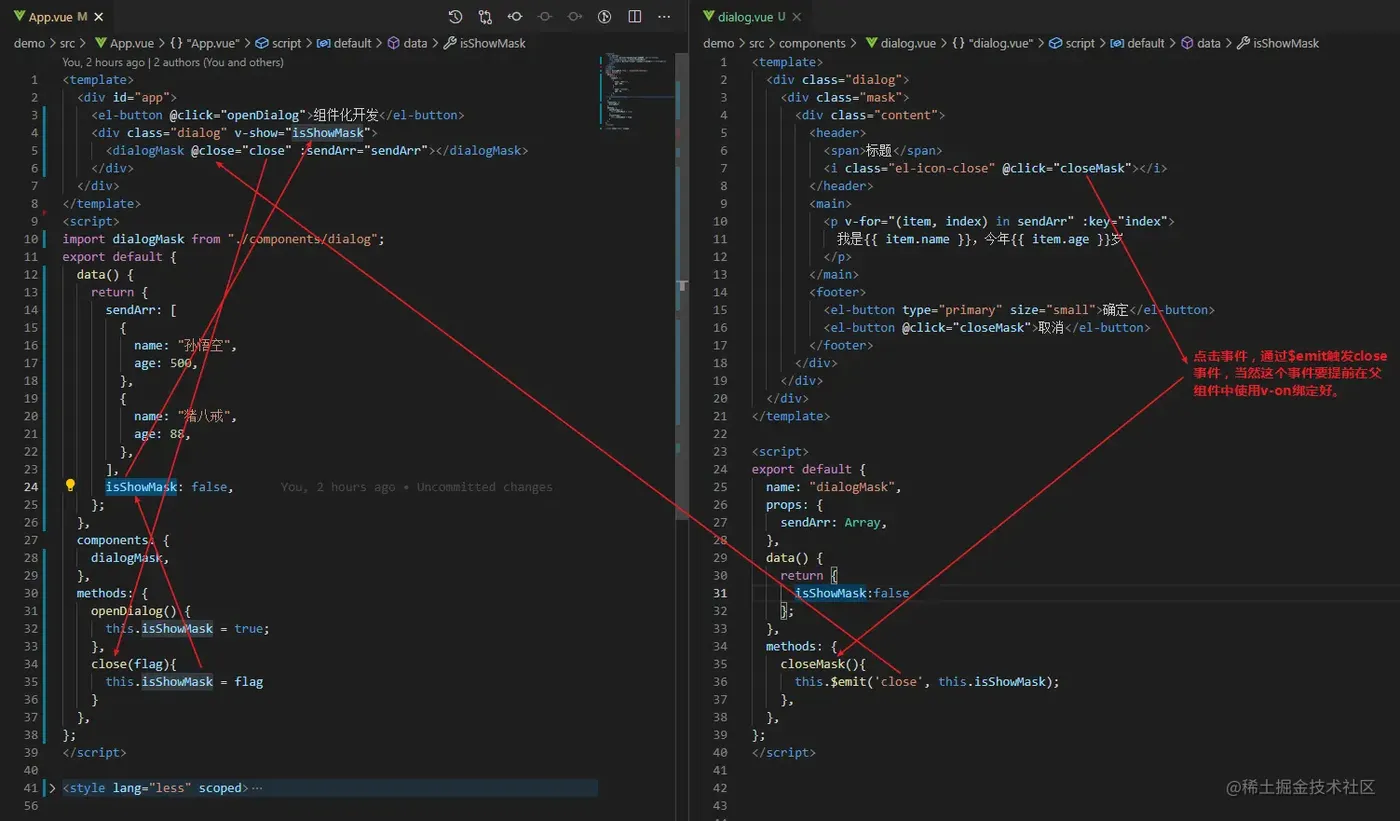Open the 'isShowMask' breadcrumb in the App.vue pane

[x=484, y=43]
